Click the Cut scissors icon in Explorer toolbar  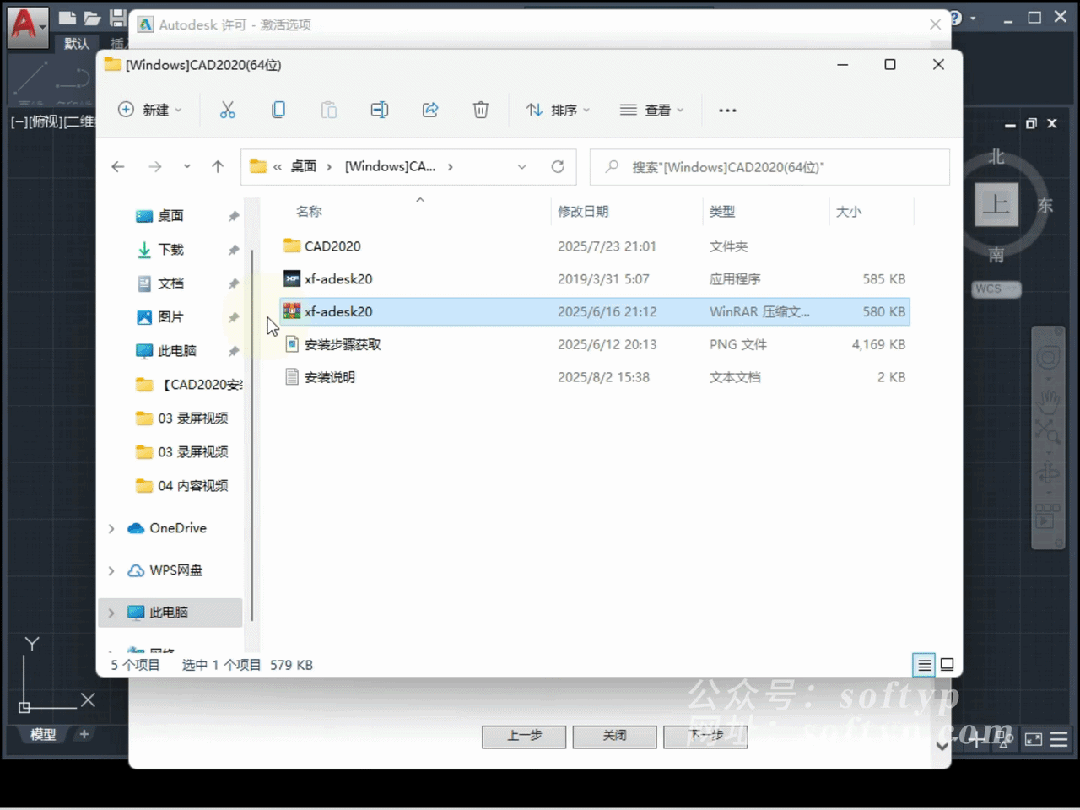227,110
